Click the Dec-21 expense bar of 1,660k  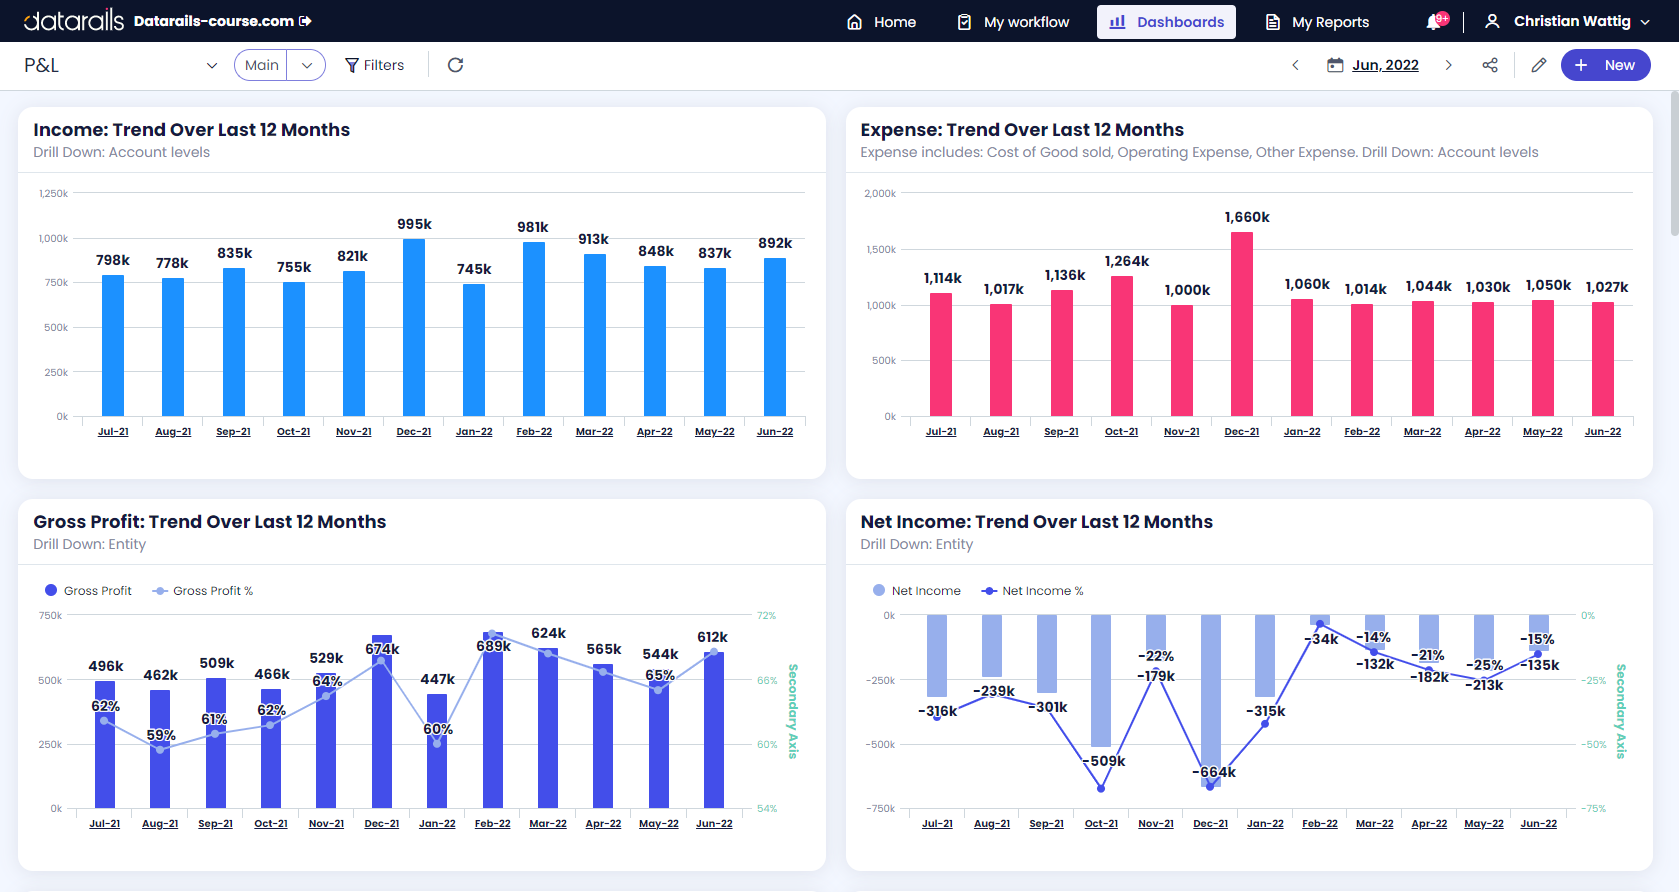1241,324
